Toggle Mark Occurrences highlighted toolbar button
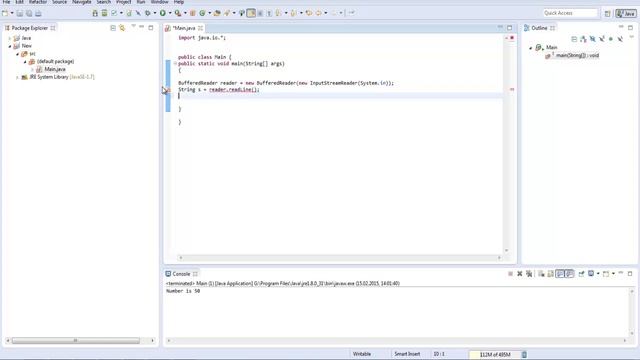Viewport: 640px width, 360px height. (251, 13)
